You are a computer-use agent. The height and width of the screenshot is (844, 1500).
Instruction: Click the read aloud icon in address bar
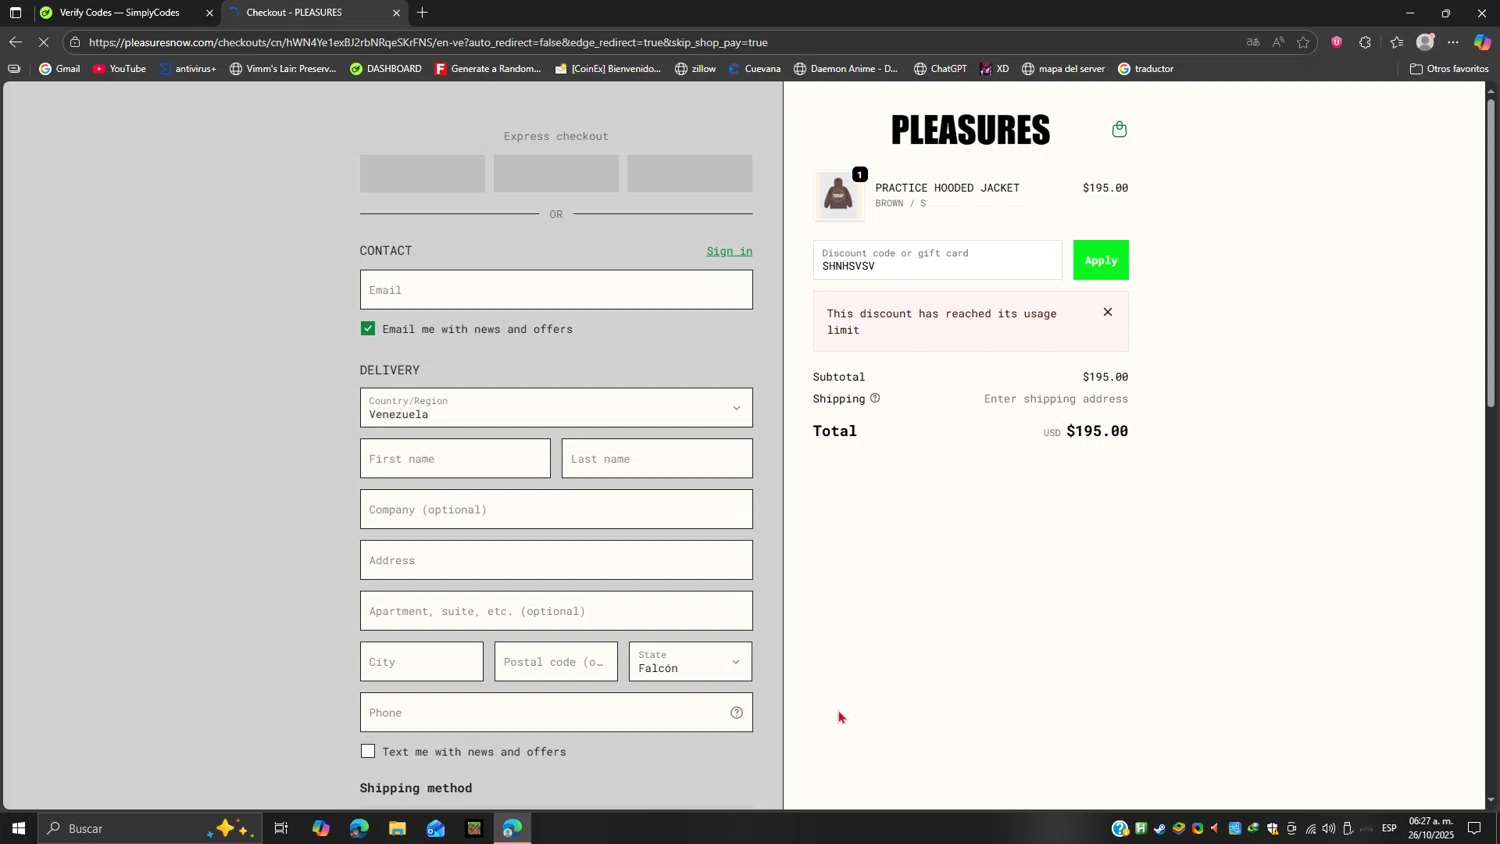coord(1278,42)
